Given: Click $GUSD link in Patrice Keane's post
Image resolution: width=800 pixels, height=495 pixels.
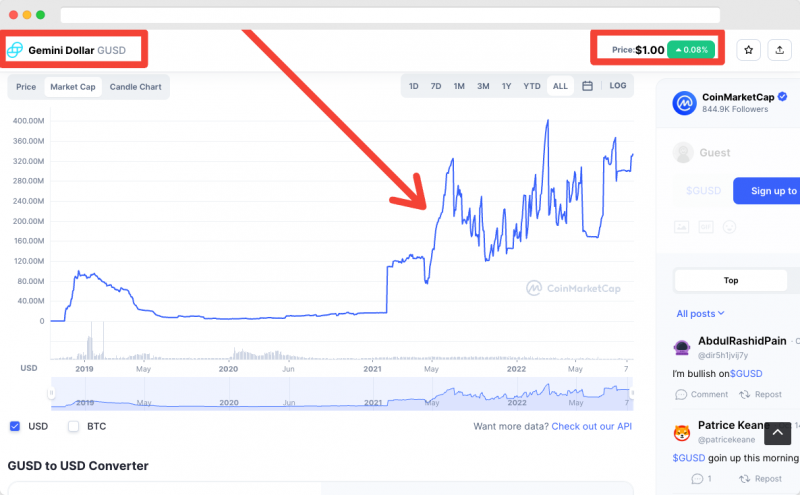Looking at the screenshot, I should point(689,458).
